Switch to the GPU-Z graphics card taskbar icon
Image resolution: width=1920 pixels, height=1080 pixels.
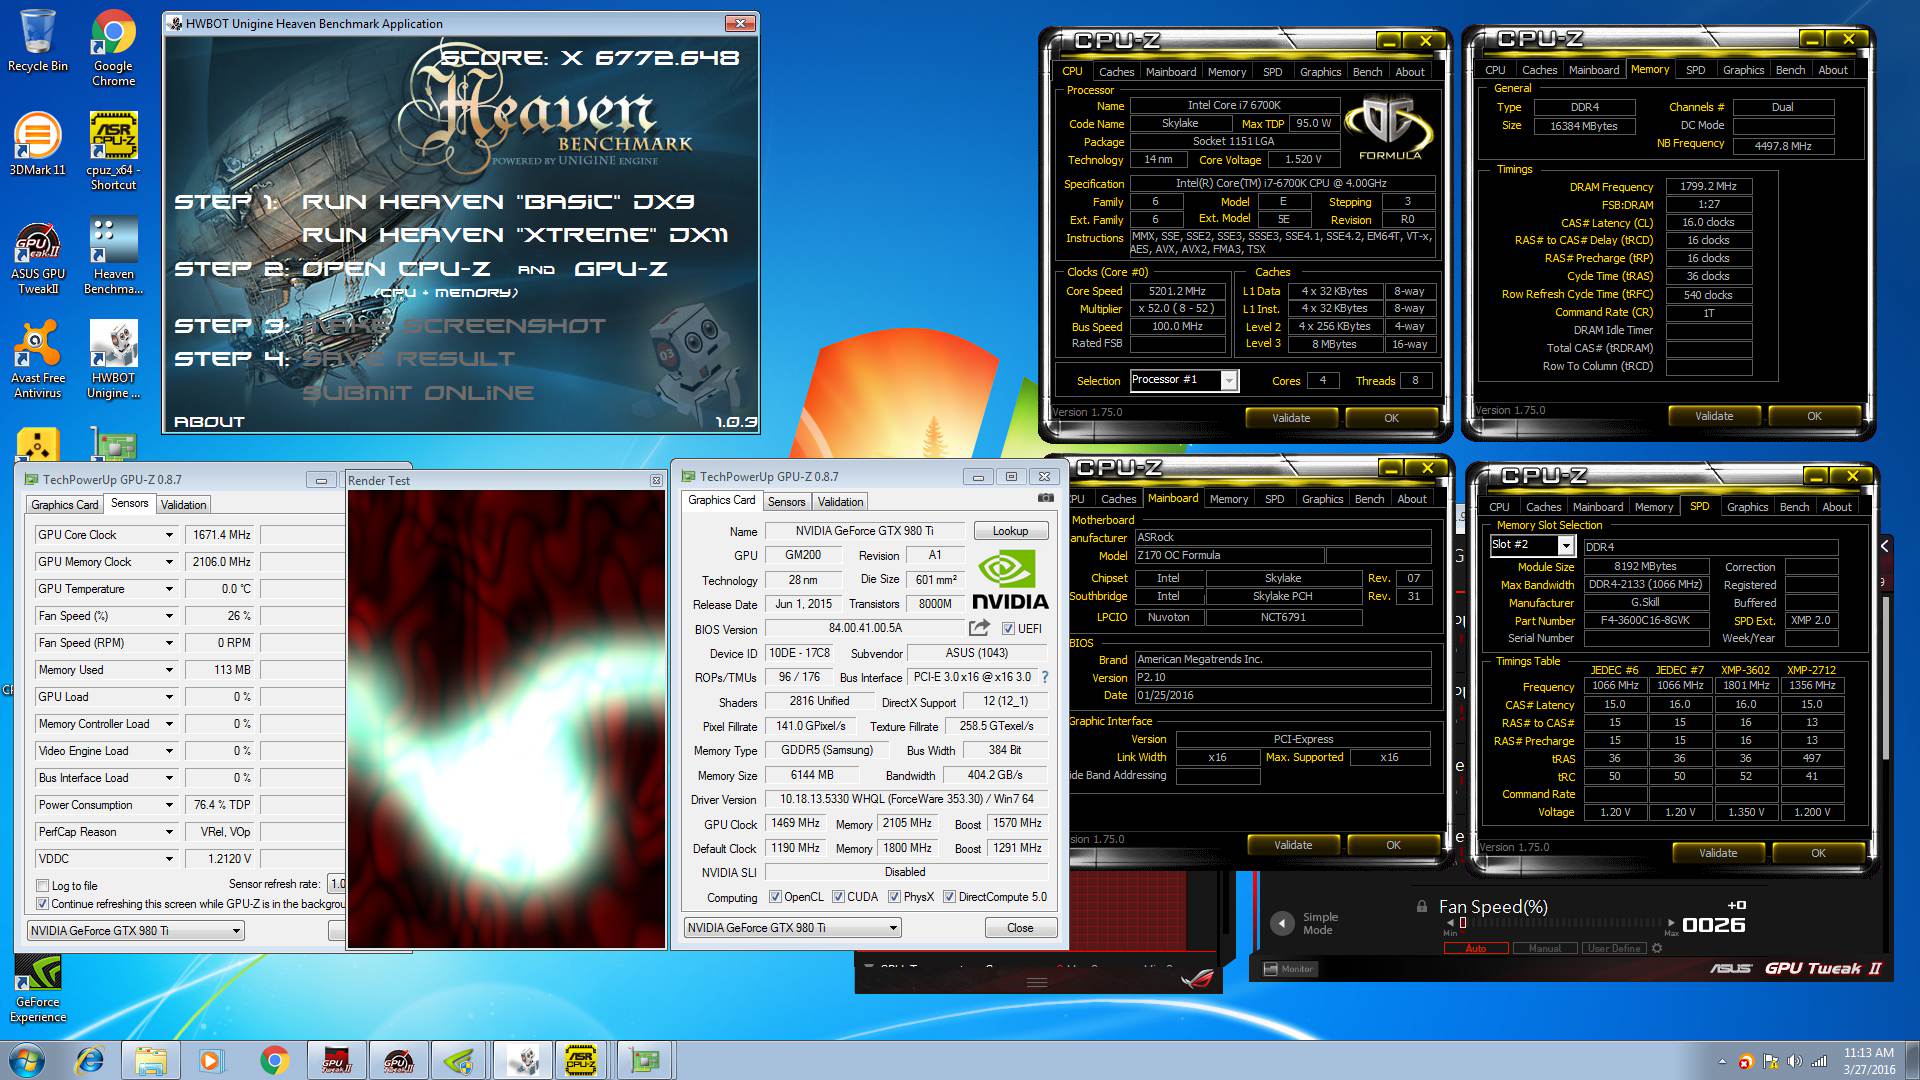pyautogui.click(x=645, y=1061)
